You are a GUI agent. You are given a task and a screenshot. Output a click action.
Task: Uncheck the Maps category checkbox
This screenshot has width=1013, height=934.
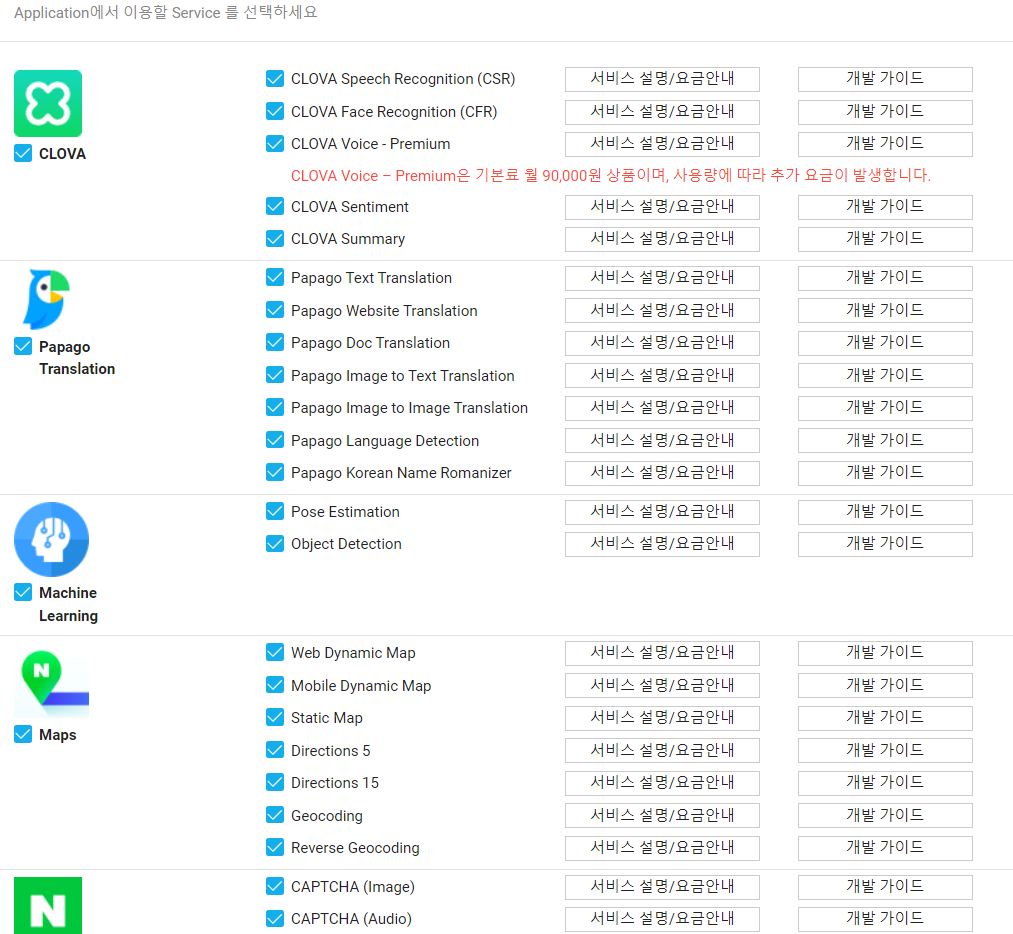click(23, 734)
